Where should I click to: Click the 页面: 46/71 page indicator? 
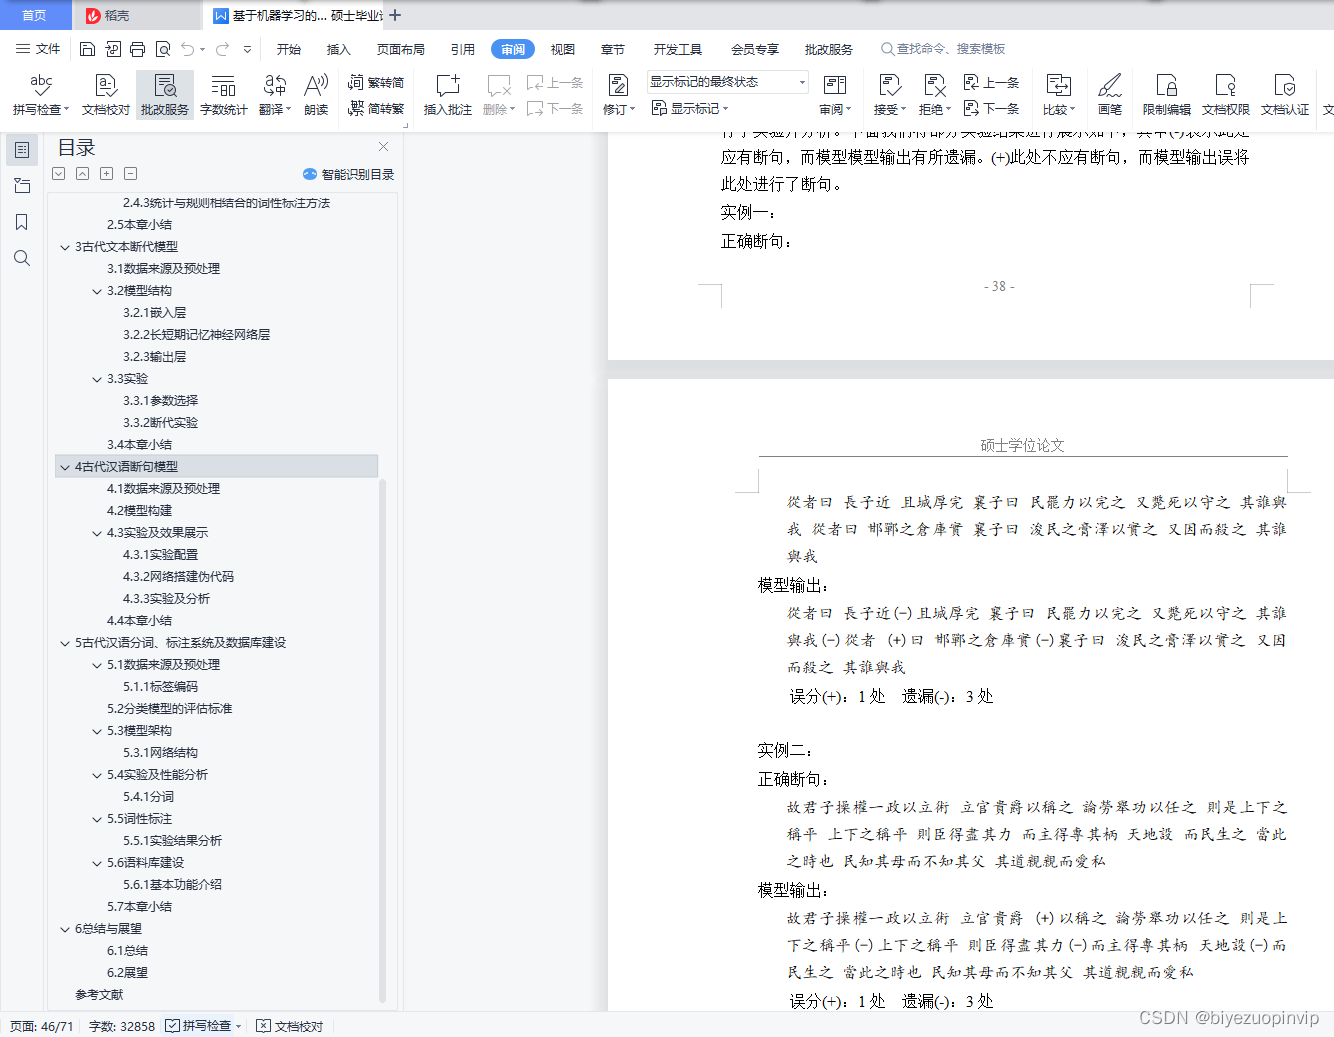[x=42, y=1026]
